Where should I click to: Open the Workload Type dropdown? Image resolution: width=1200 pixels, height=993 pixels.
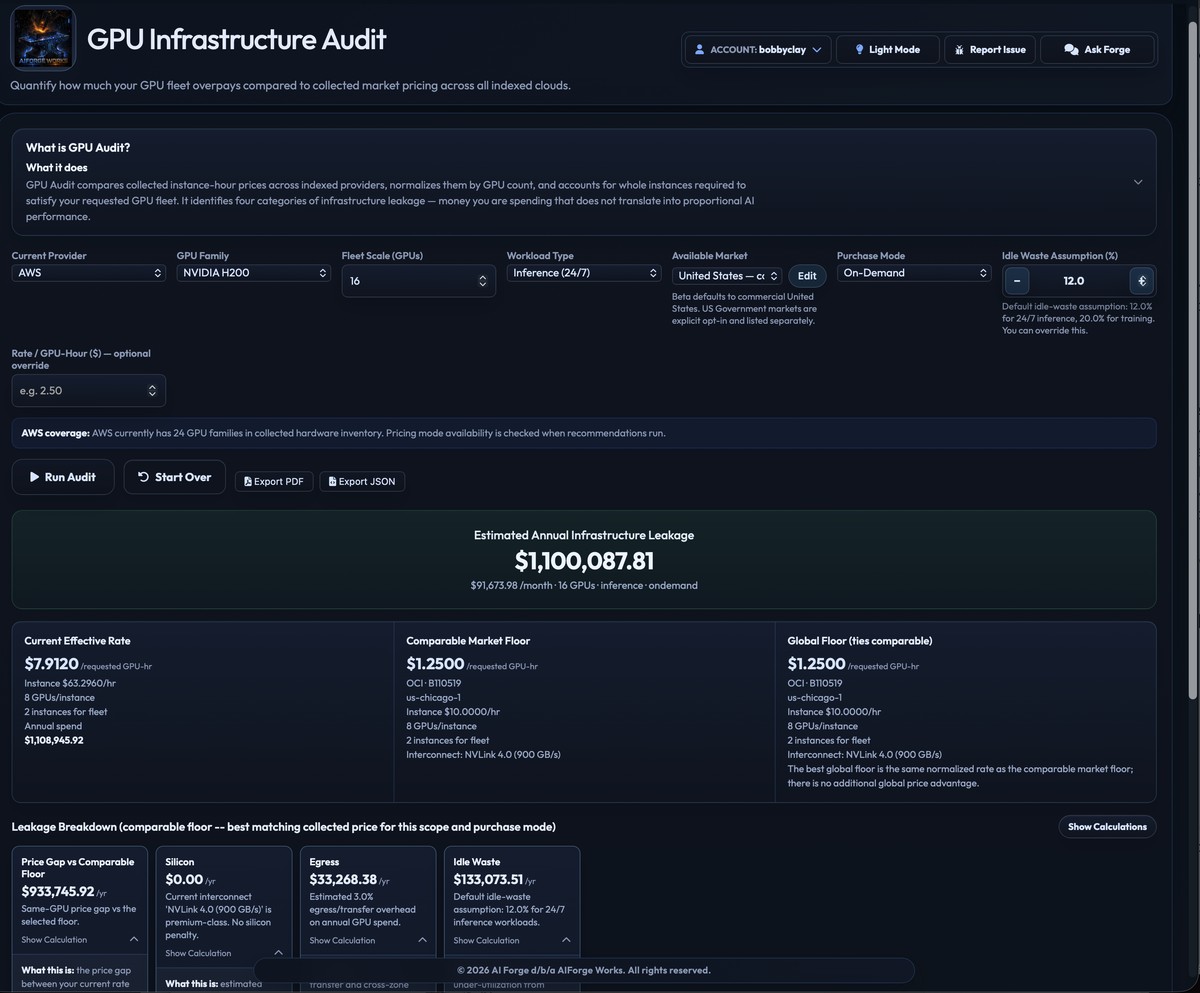click(x=584, y=272)
